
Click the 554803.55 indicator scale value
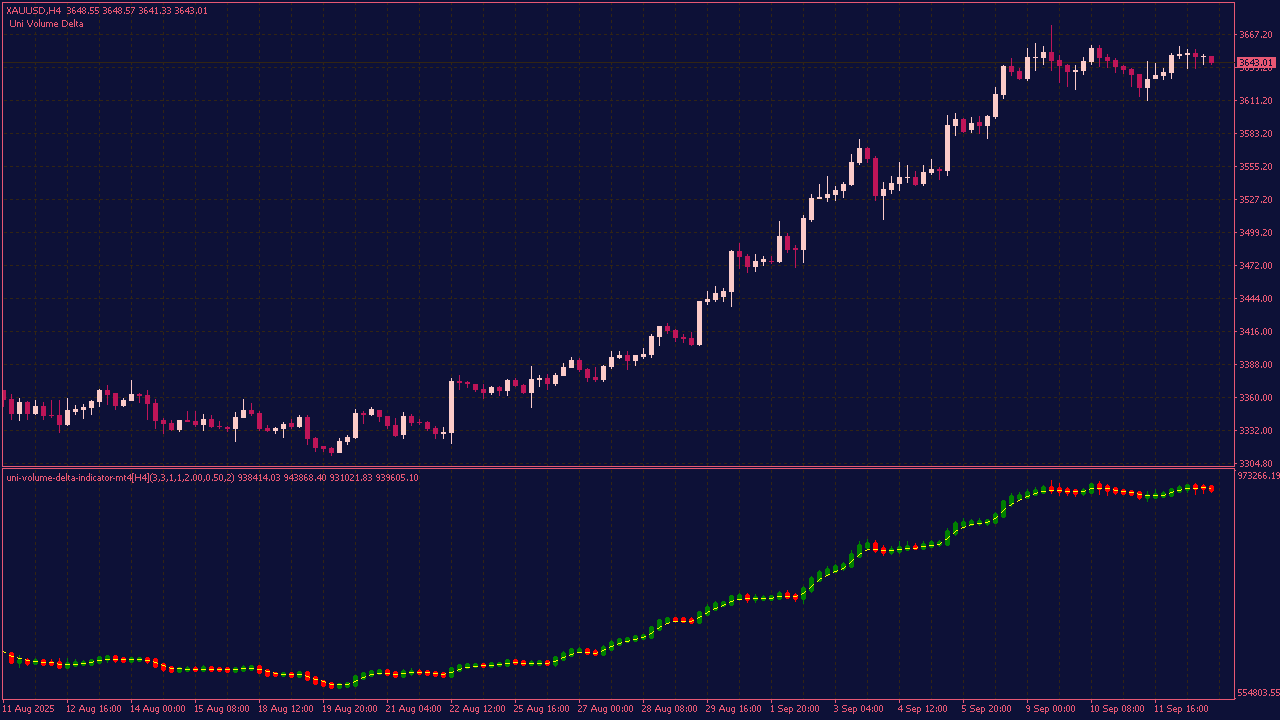[1257, 692]
